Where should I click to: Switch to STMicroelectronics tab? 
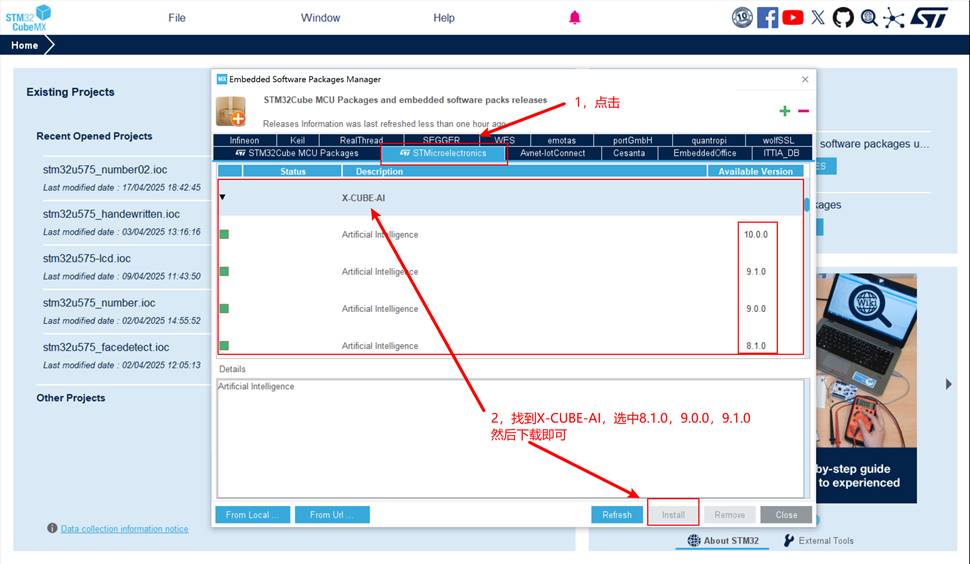pos(444,153)
